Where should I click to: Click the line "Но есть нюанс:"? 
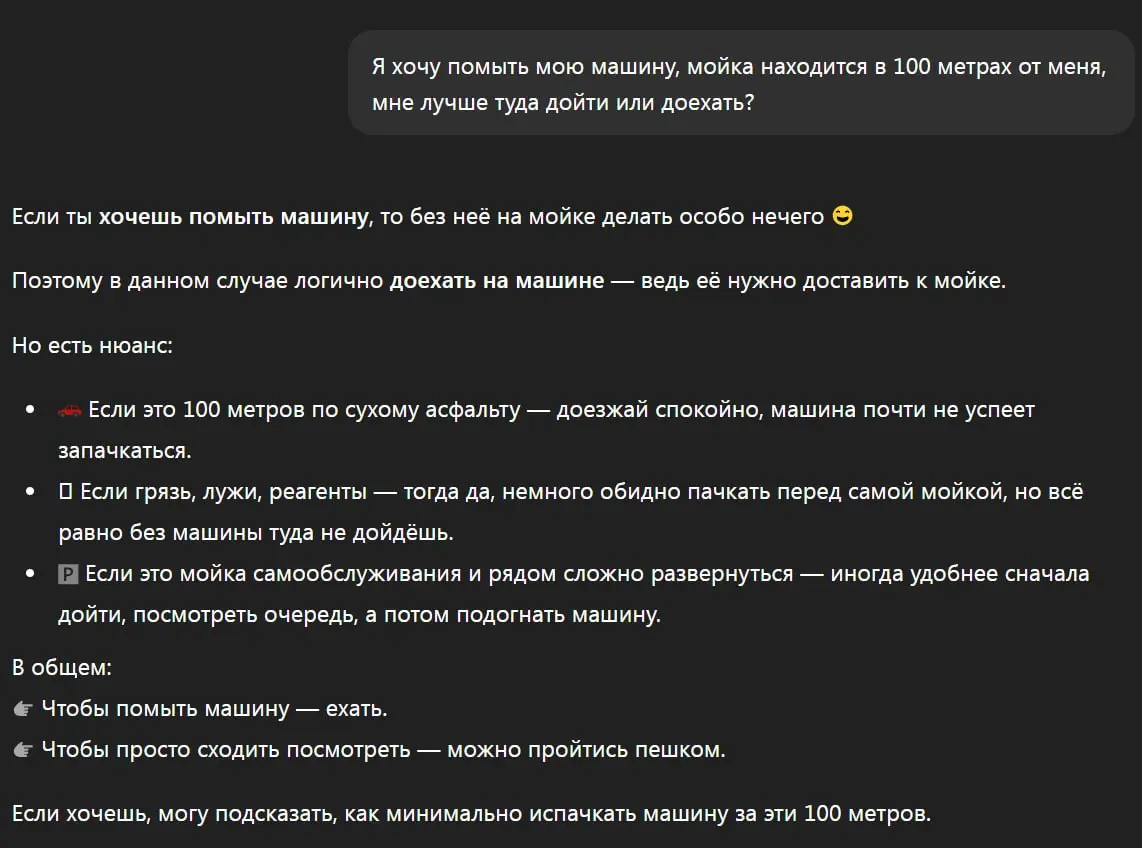92,345
